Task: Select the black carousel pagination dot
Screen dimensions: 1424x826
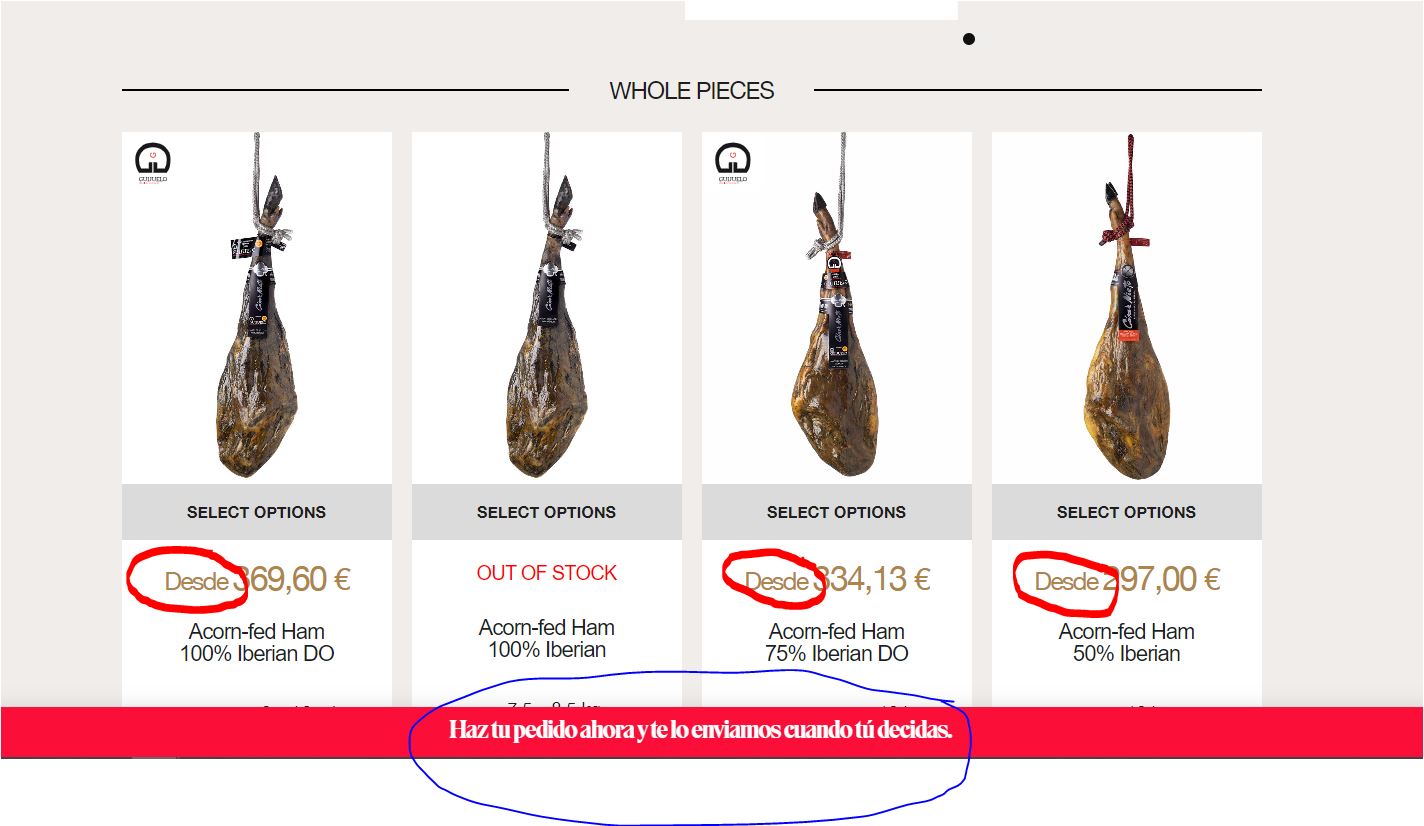Action: (968, 39)
